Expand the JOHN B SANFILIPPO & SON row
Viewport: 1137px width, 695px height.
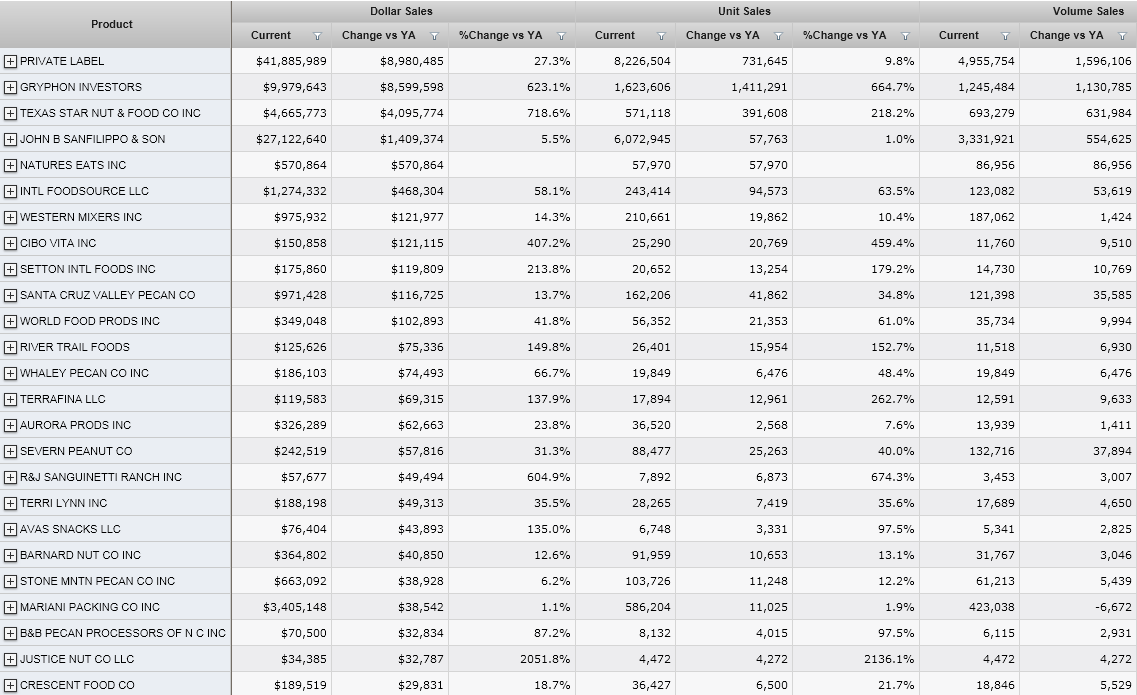pos(10,139)
